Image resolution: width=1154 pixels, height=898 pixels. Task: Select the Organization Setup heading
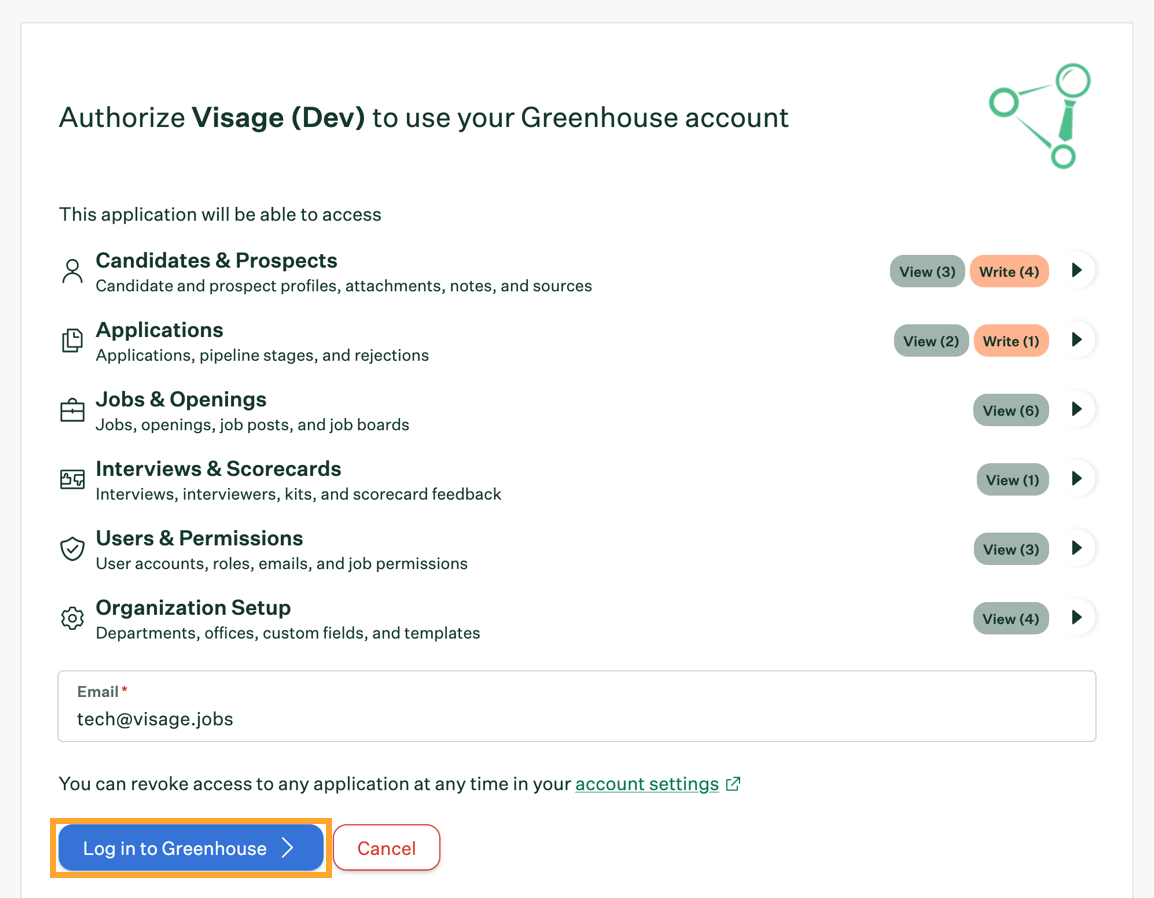194,608
